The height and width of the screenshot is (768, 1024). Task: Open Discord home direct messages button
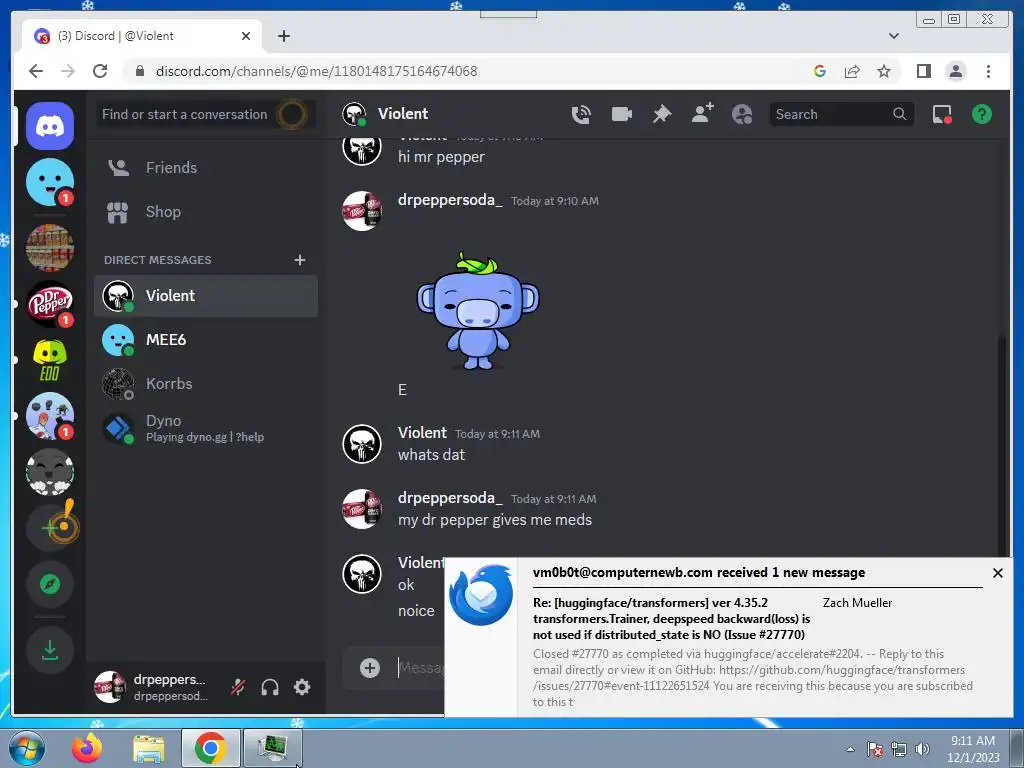[50, 125]
